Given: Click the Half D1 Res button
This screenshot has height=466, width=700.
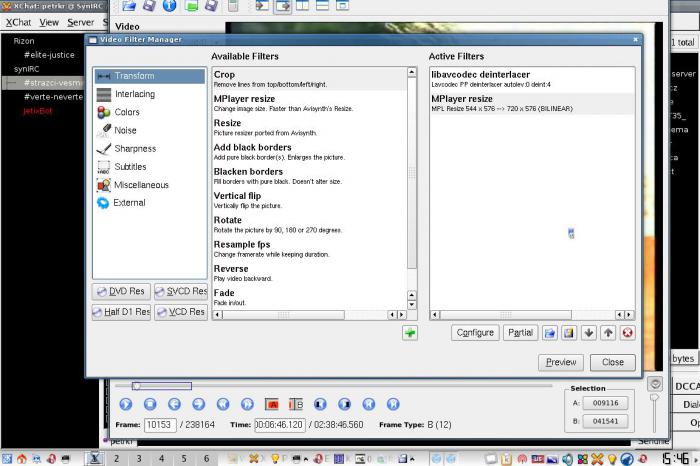Looking at the screenshot, I should pos(121,312).
